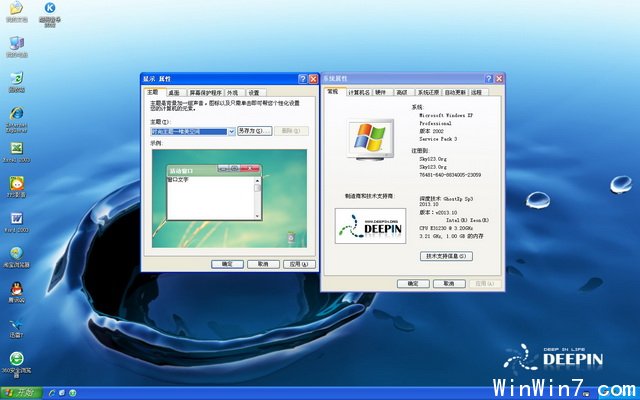Image resolution: width=640 pixels, height=400 pixels.
Task: Click the "Service Pack 3" text in System Properties
Action: [438, 139]
